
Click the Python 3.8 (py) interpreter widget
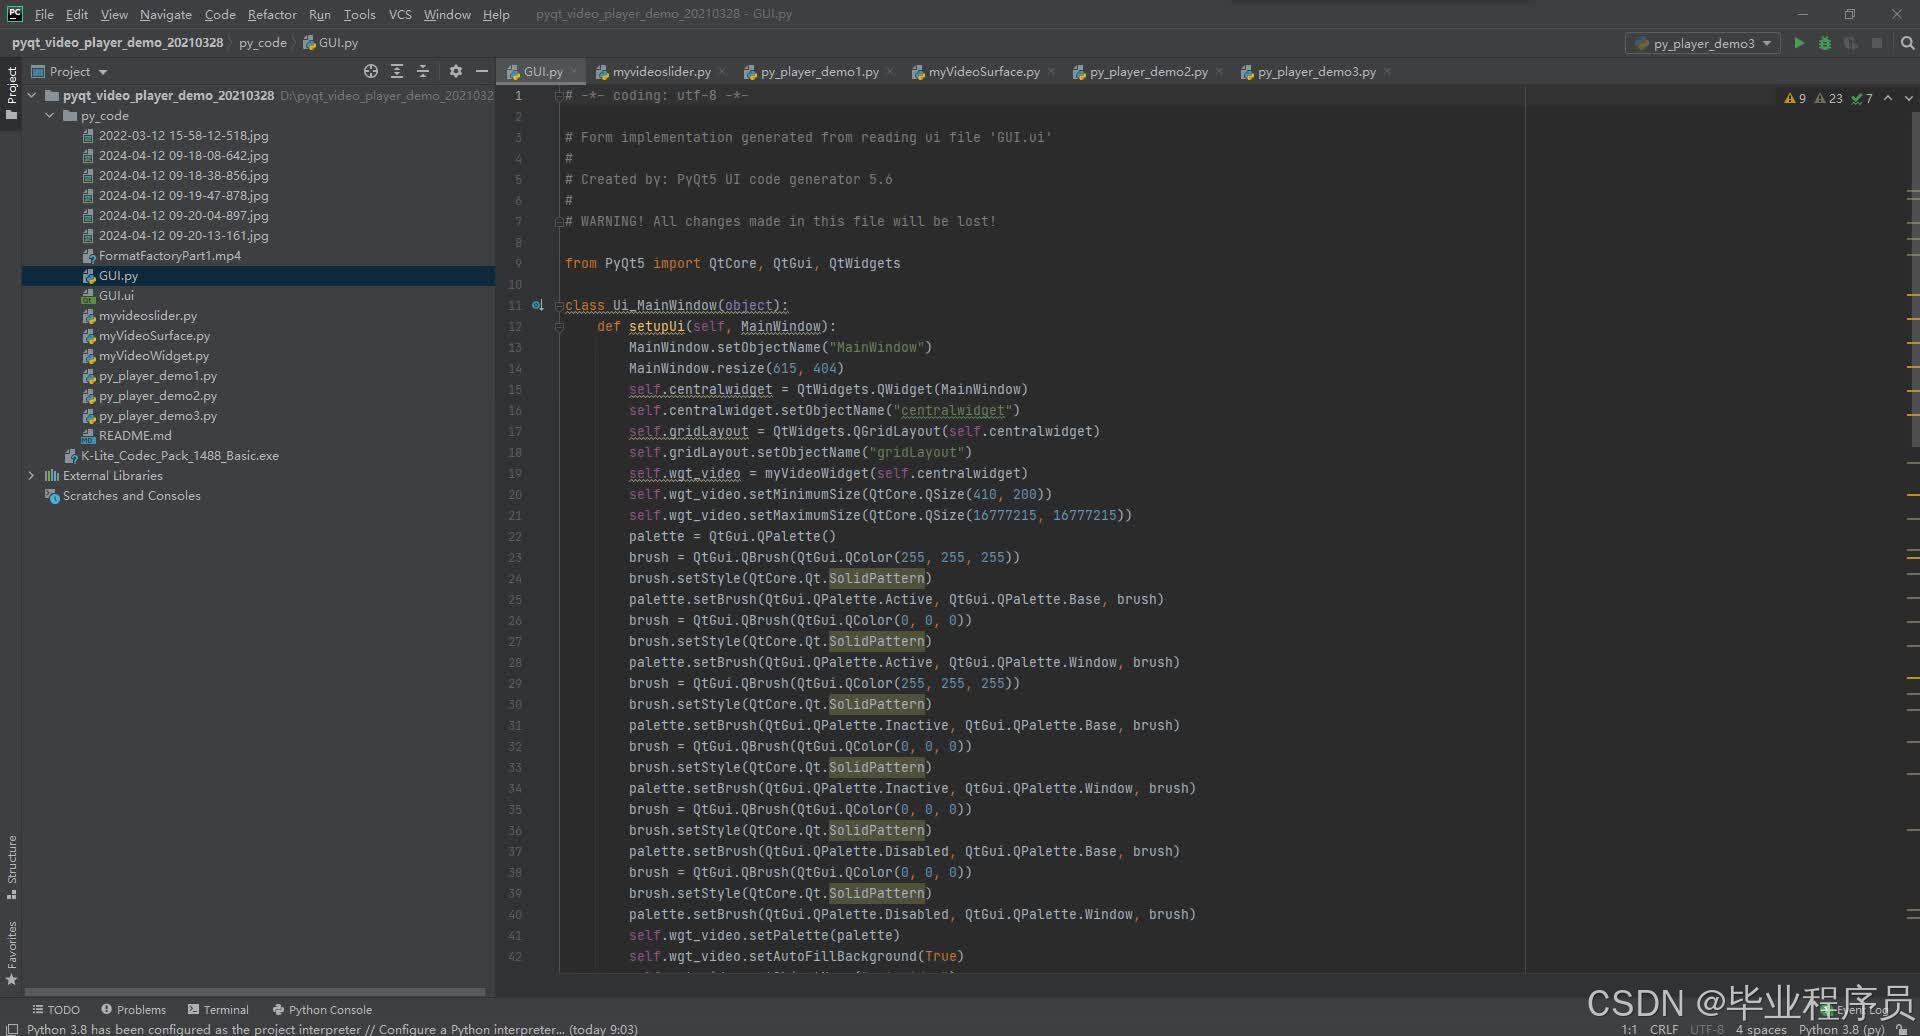coord(1841,1029)
